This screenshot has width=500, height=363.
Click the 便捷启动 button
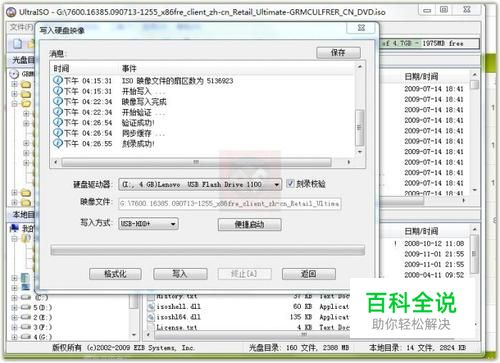tap(249, 224)
